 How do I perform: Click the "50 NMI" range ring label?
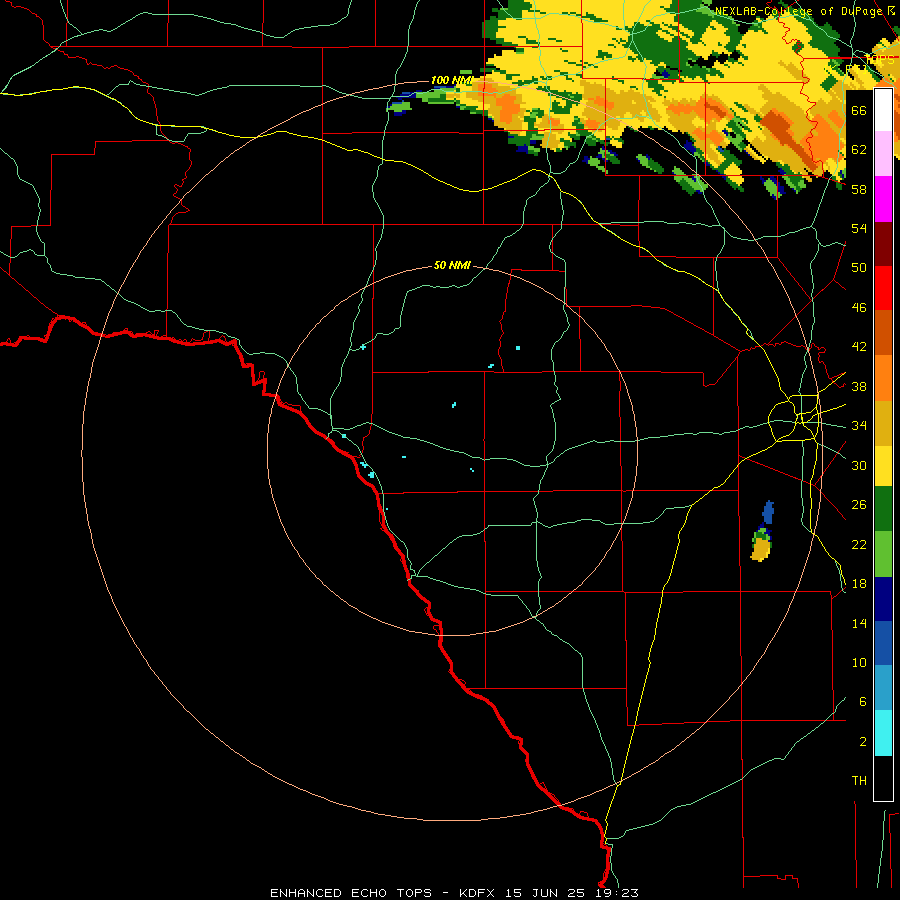point(452,265)
